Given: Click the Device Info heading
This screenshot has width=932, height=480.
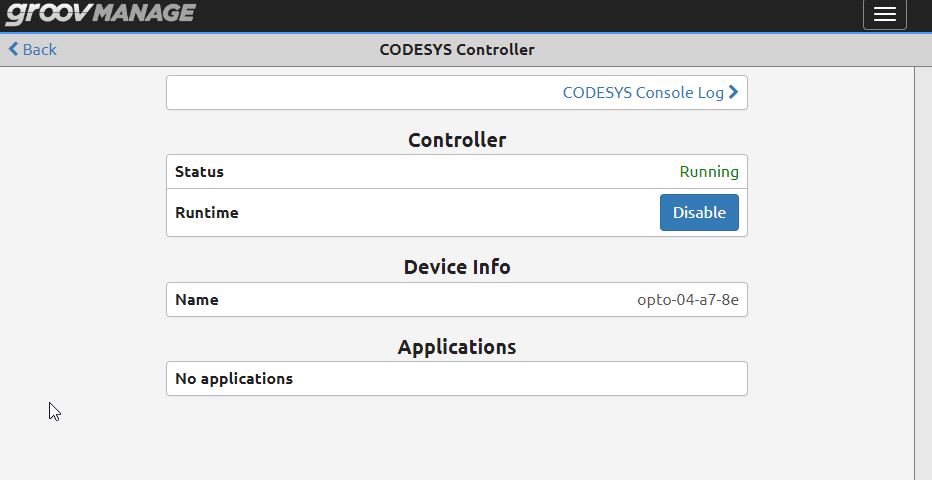Looking at the screenshot, I should (456, 267).
